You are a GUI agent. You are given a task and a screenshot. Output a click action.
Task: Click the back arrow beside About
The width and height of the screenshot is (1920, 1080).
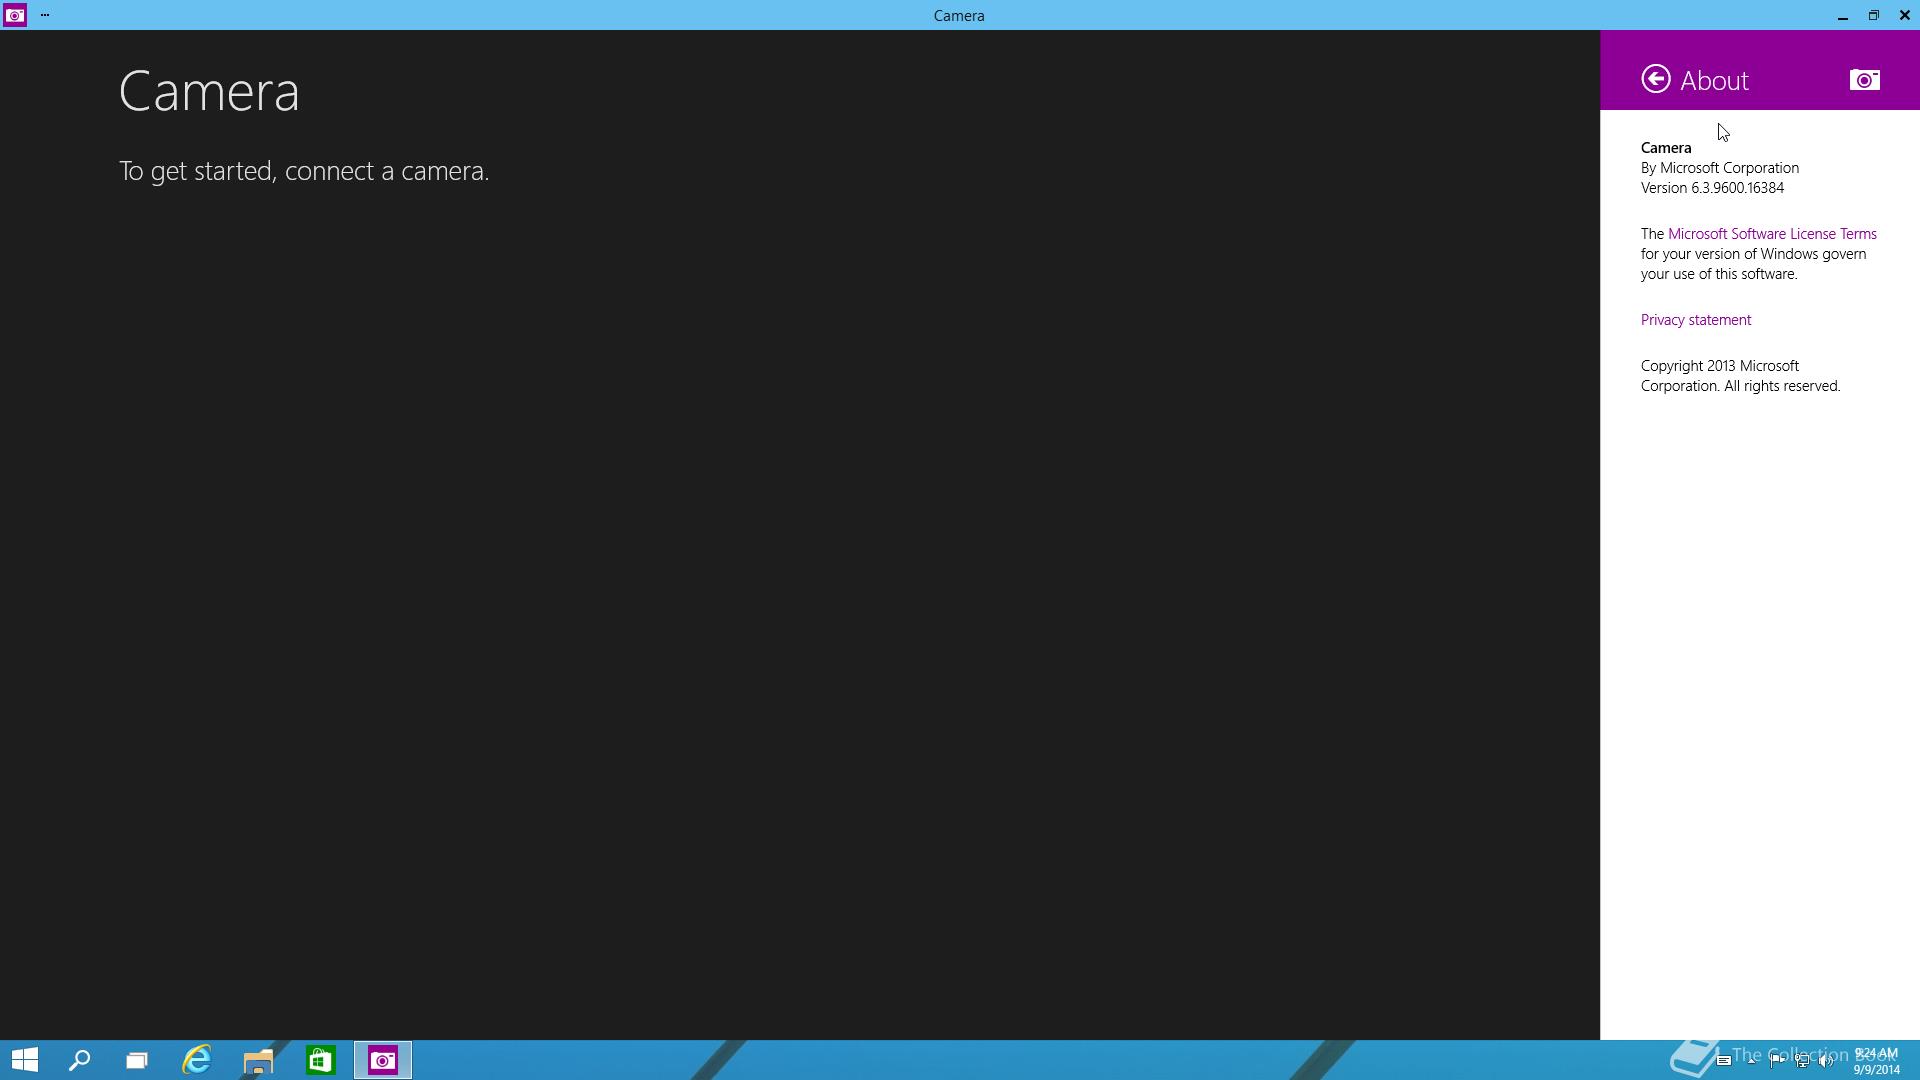point(1655,79)
